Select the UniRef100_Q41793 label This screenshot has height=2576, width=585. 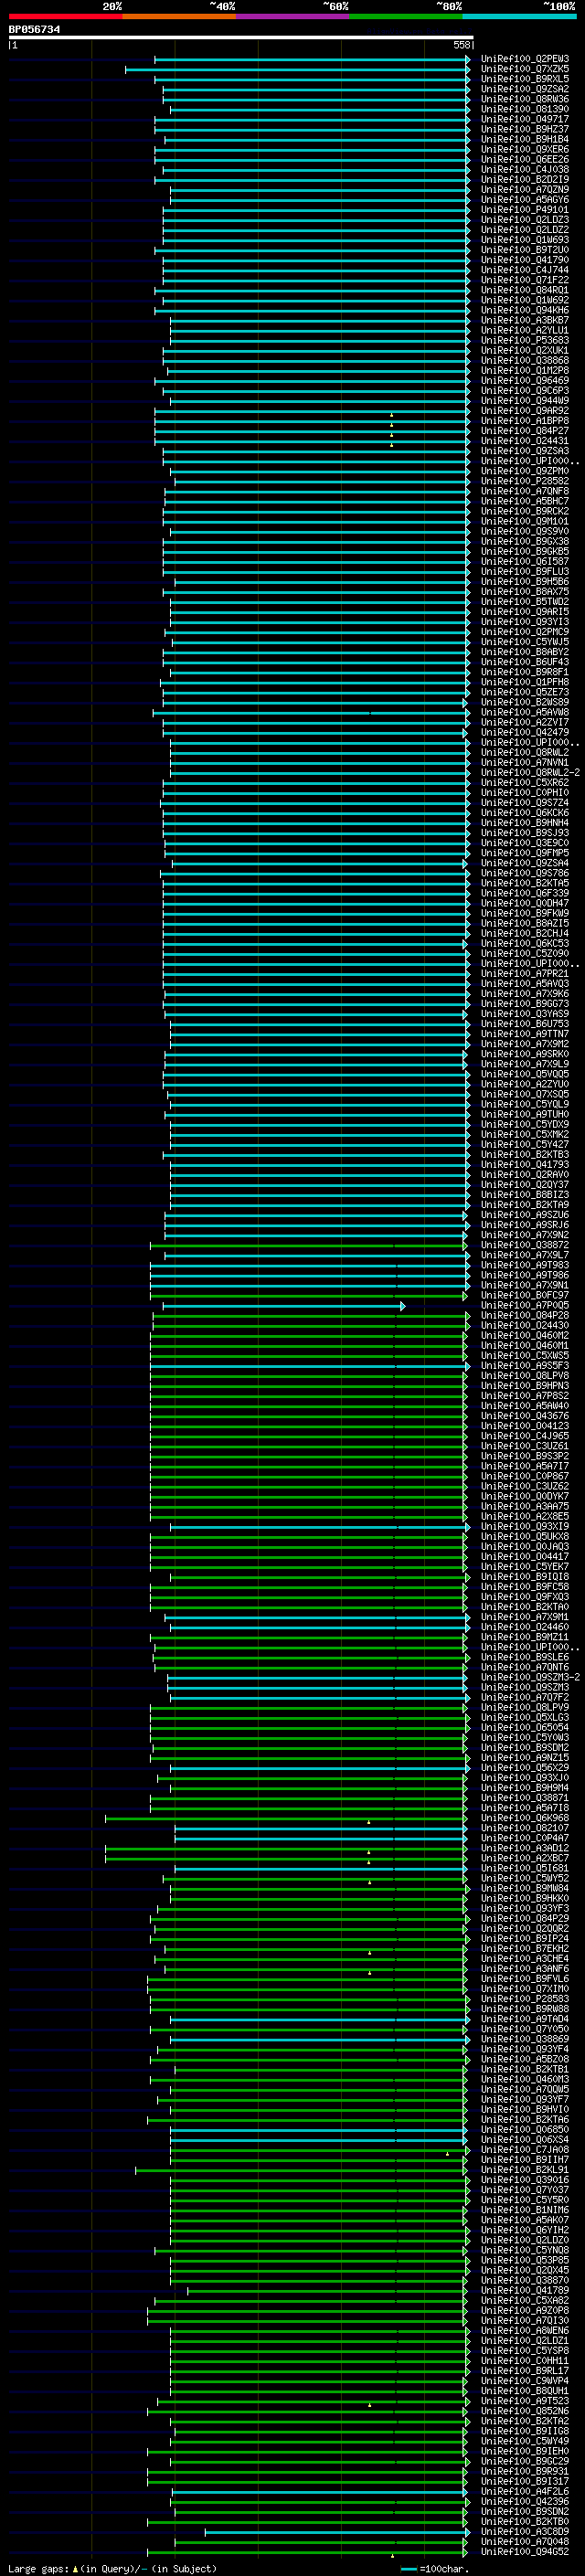pos(525,1165)
